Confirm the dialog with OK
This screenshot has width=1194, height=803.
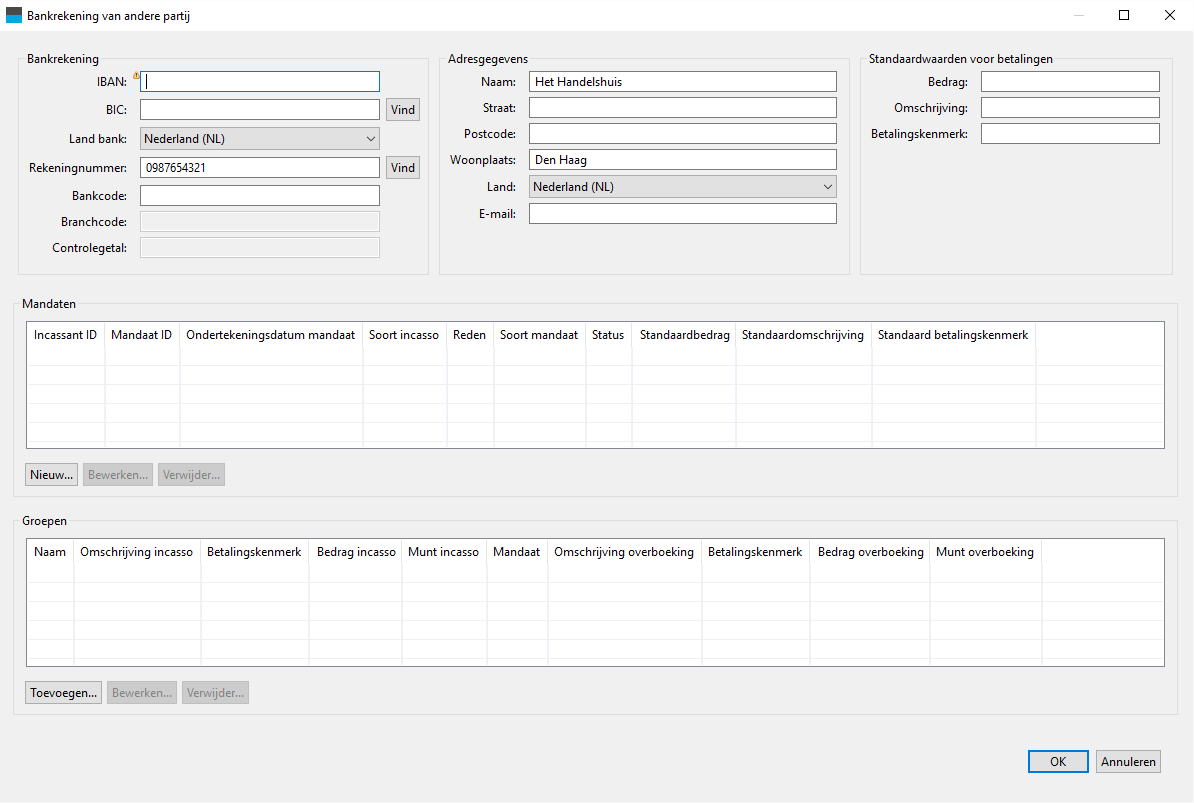(1057, 762)
